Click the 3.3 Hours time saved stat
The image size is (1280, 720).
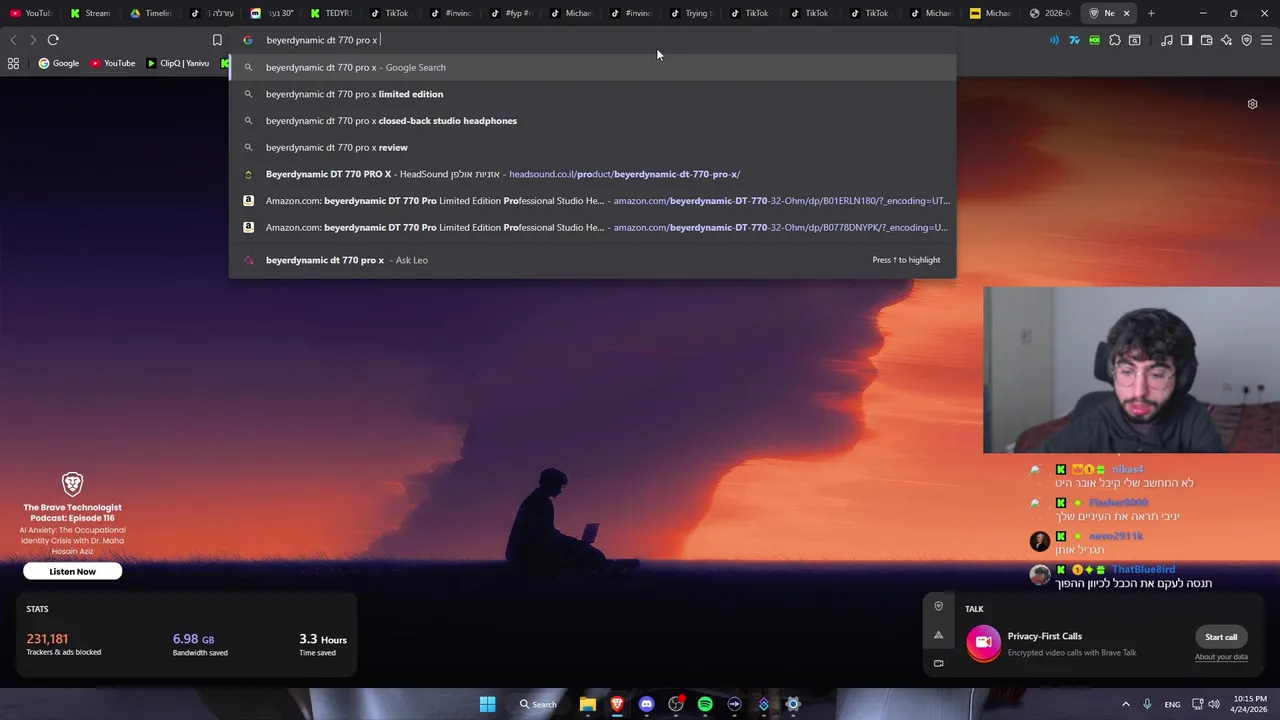click(323, 644)
